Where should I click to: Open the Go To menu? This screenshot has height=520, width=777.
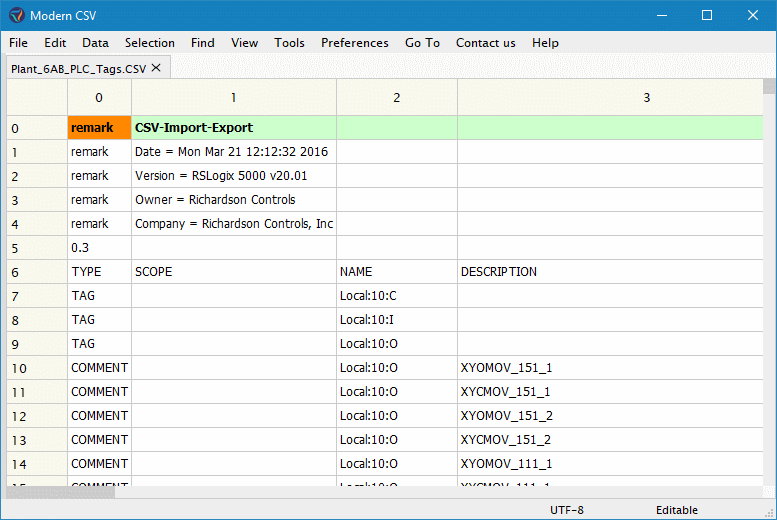point(422,43)
